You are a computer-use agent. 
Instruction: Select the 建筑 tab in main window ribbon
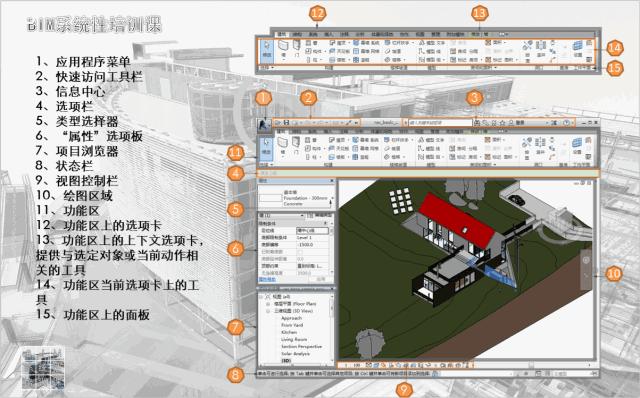click(x=281, y=131)
